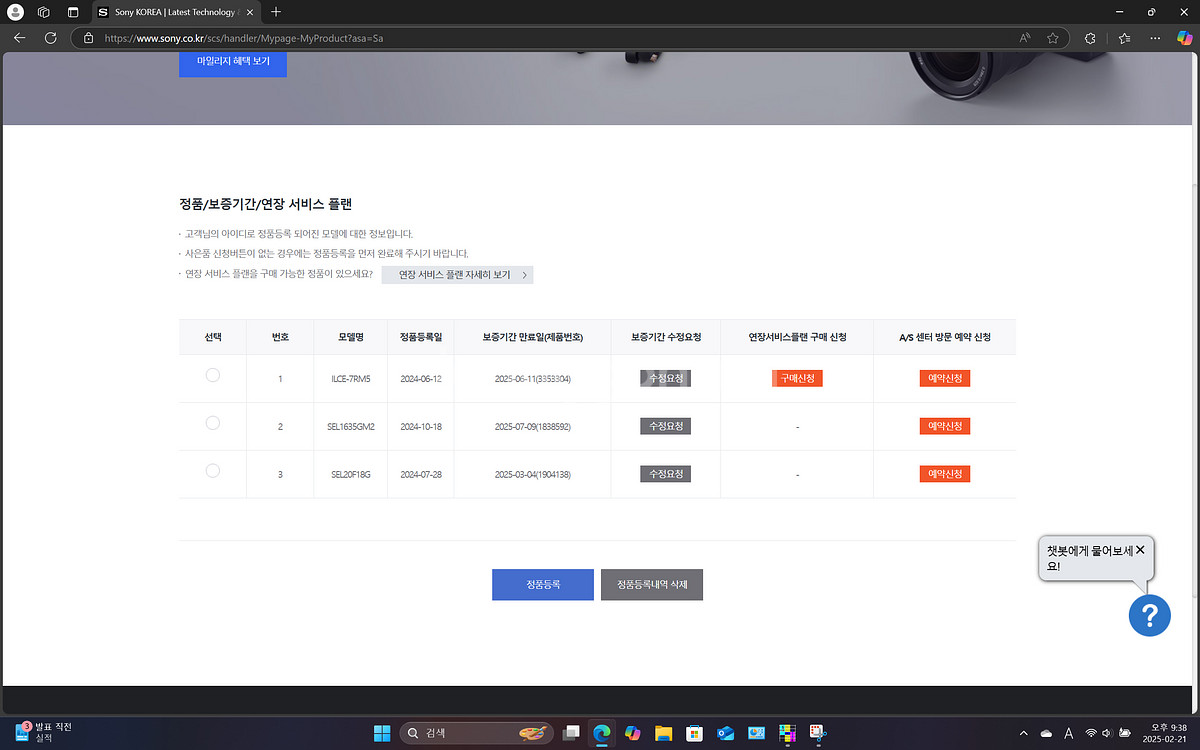Click 예약신청 for SEL20F18G row
Screen dimensions: 1200x750
point(945,474)
